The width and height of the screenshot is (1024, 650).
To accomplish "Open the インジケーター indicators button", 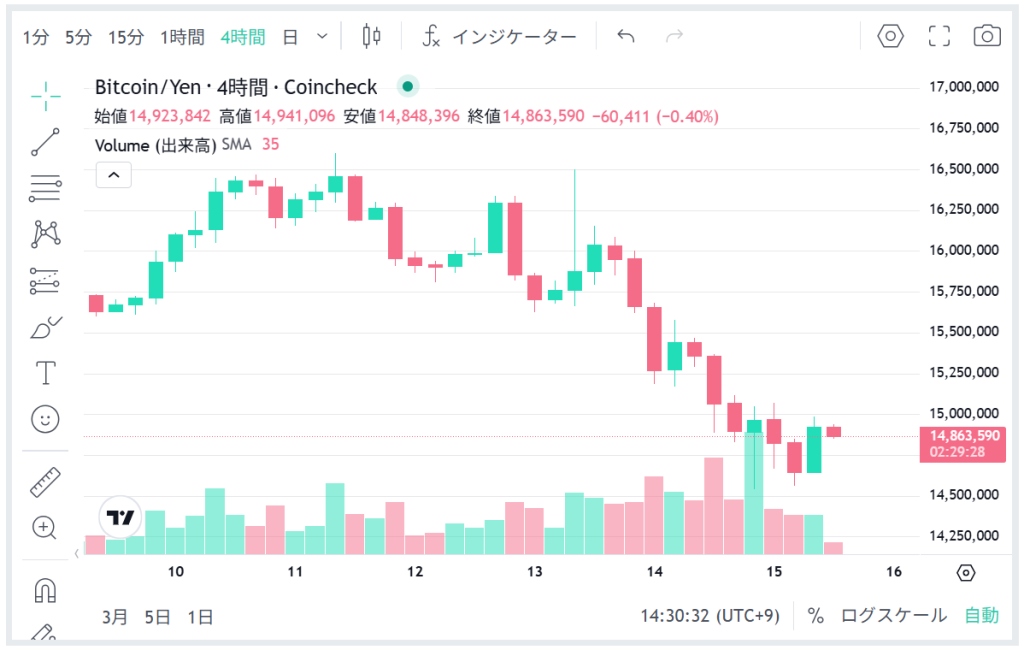I will coord(500,37).
